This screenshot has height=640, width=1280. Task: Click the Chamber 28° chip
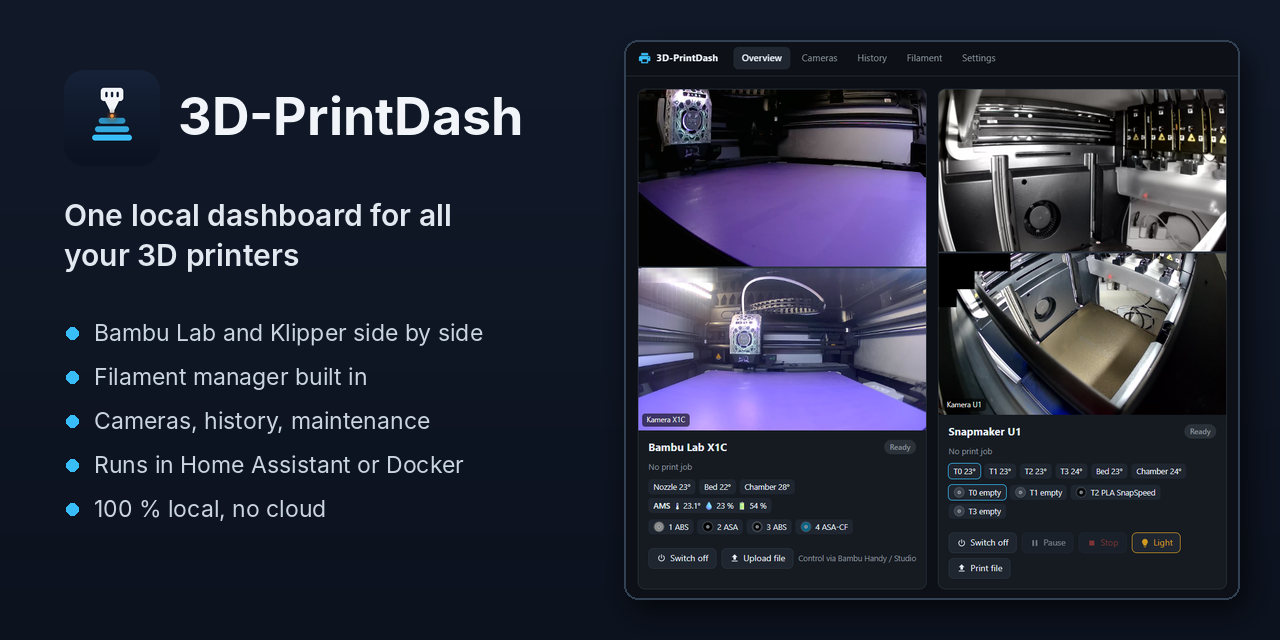point(767,487)
